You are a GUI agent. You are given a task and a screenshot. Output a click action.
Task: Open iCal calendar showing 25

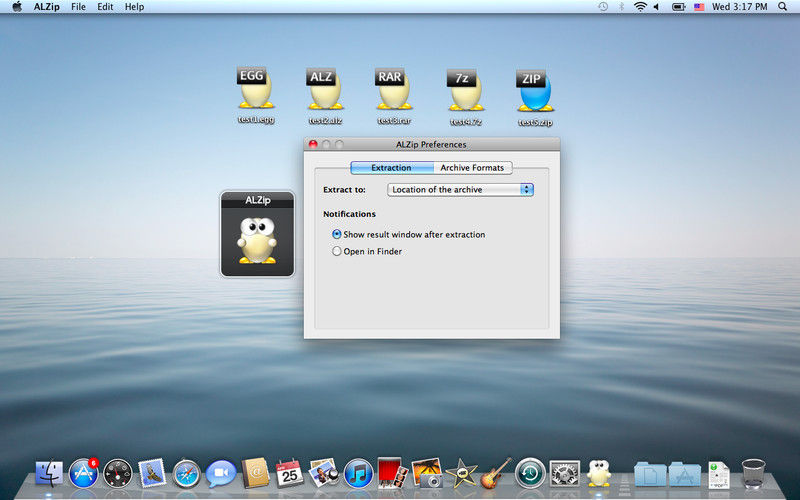[x=289, y=473]
